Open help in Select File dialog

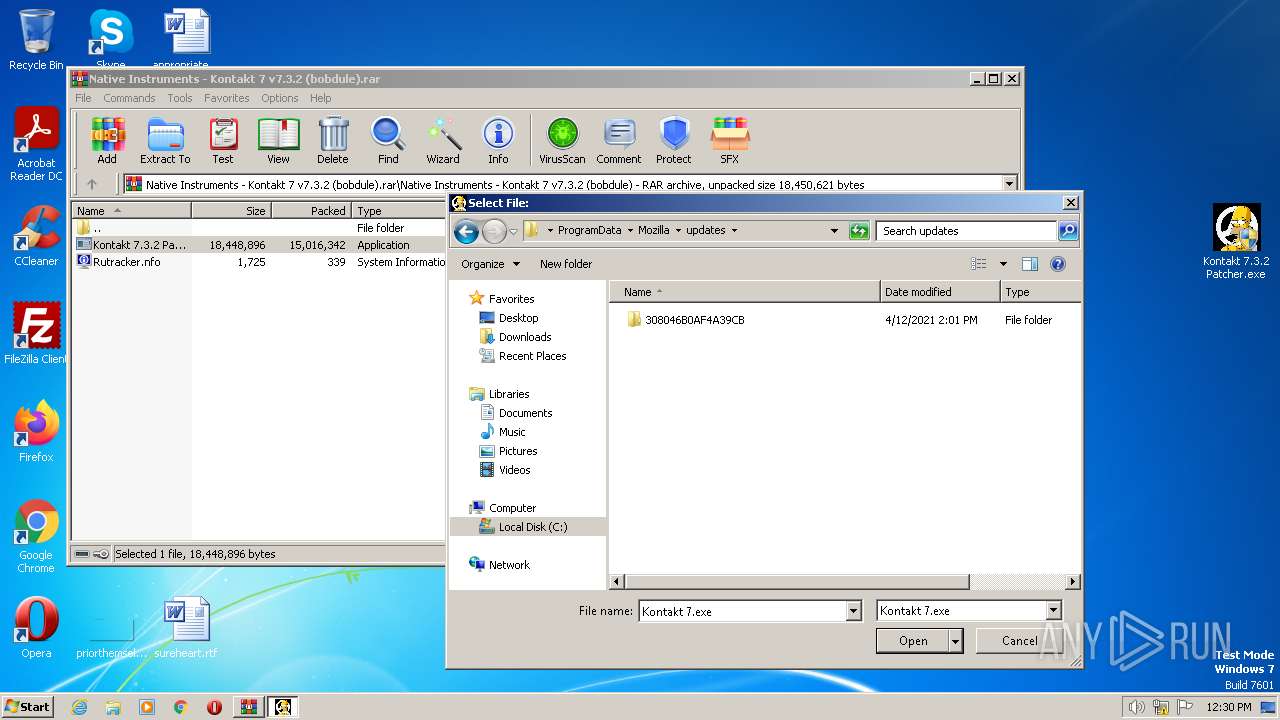[1058, 264]
